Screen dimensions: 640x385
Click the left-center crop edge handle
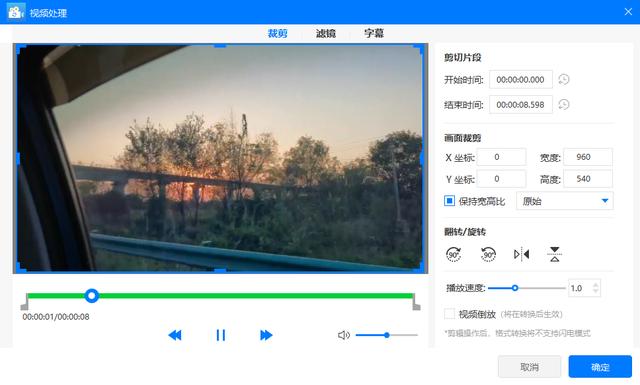click(x=18, y=158)
